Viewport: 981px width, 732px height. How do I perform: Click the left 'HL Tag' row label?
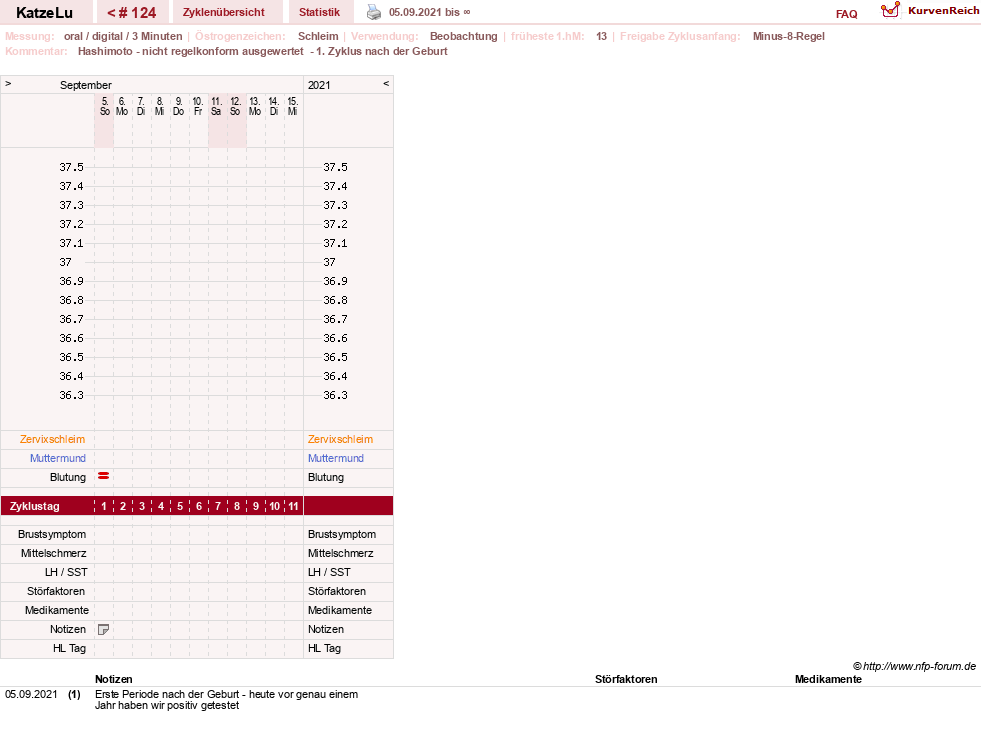(69, 648)
